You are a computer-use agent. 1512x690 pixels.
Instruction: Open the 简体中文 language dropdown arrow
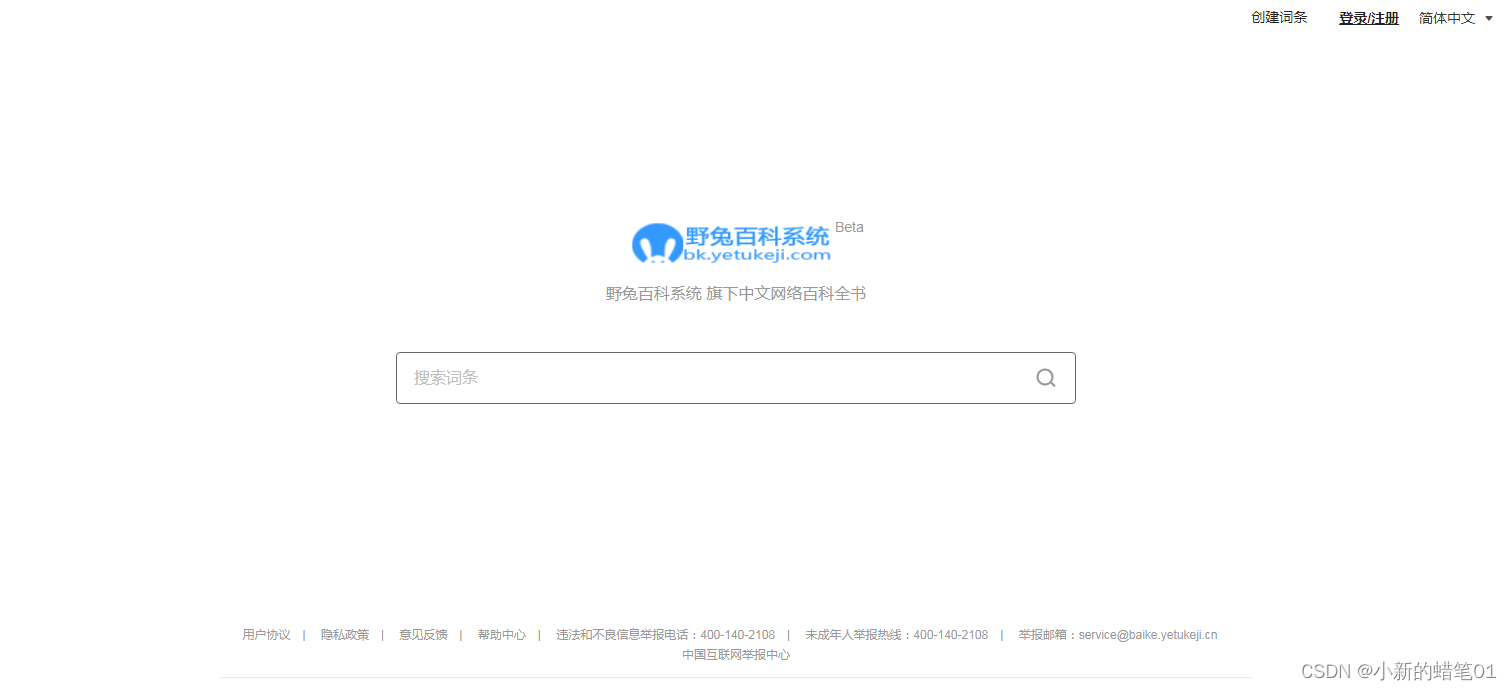point(1489,18)
